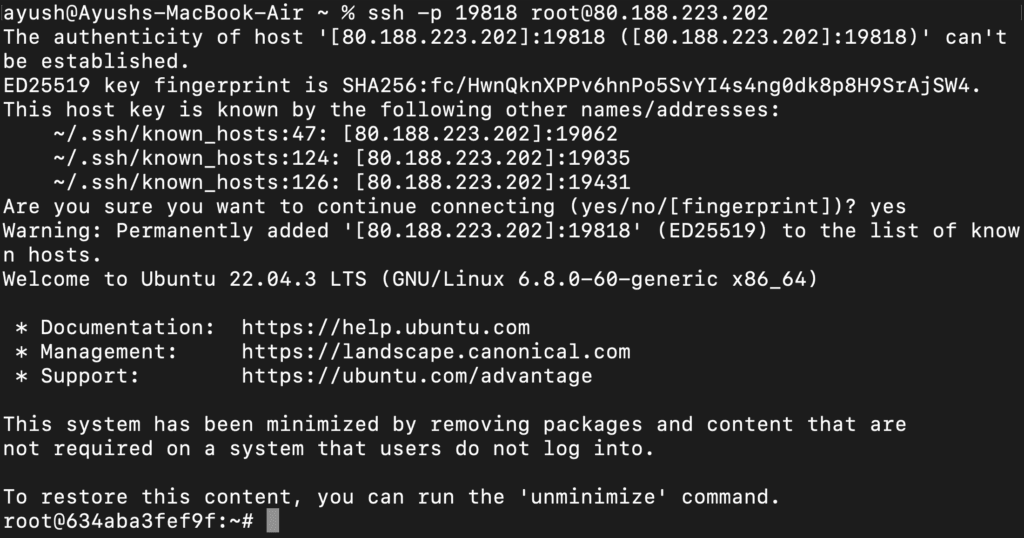Viewport: 1024px width, 538px height.
Task: Click the known_hosts:126 entry line
Action: pos(341,182)
